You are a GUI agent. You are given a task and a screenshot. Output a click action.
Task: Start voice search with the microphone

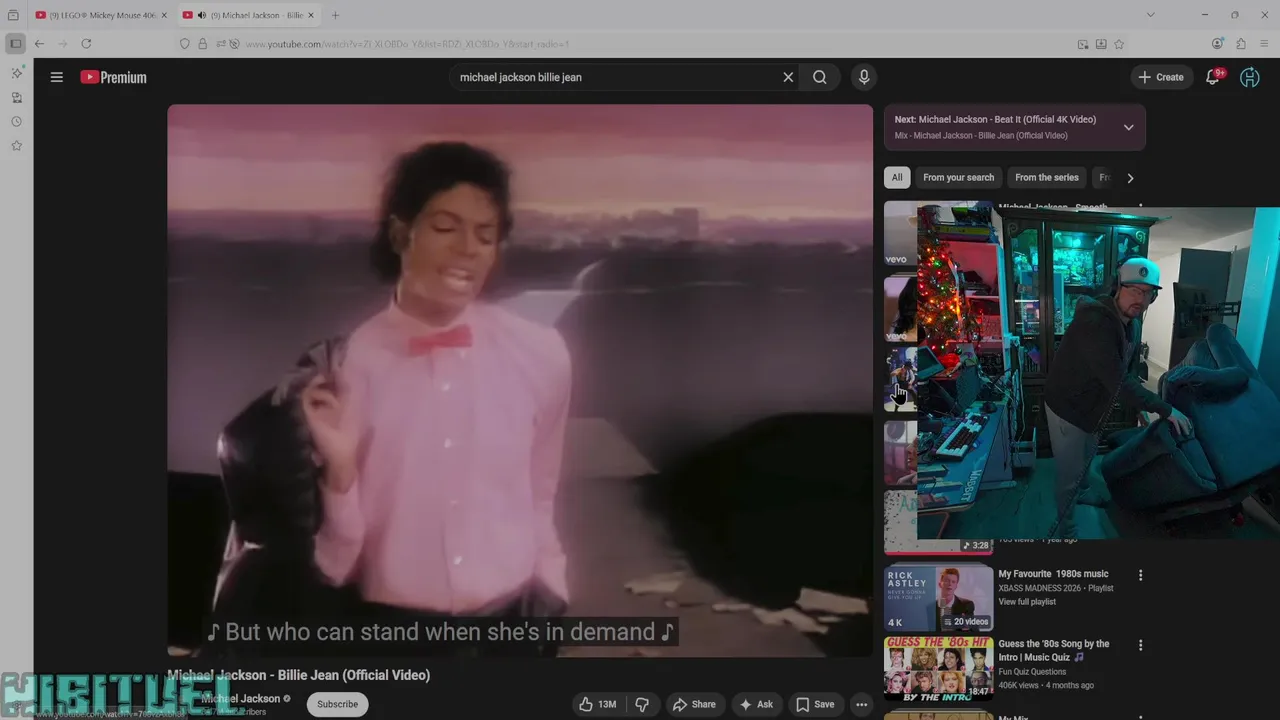(x=864, y=77)
